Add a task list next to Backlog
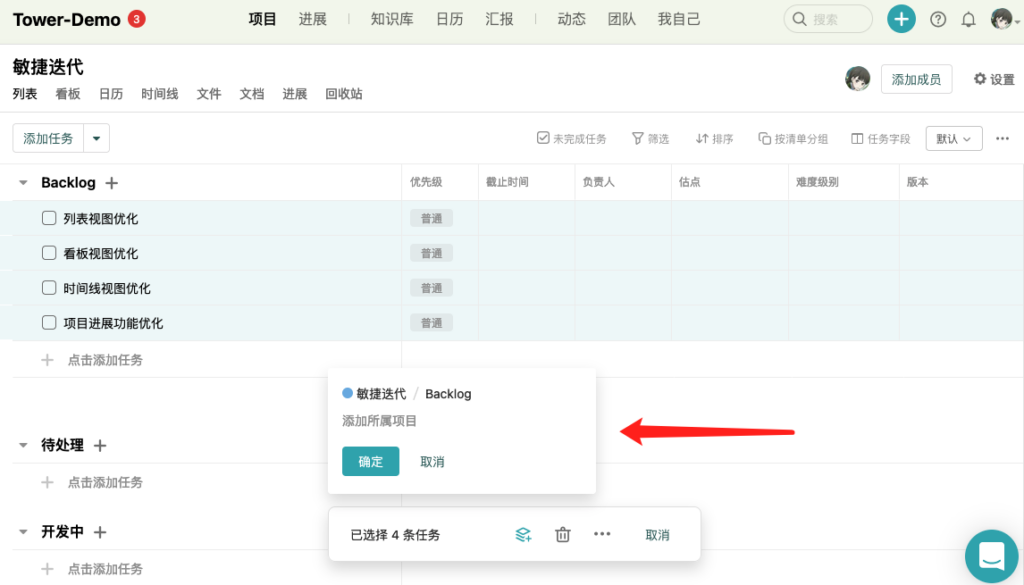The height and width of the screenshot is (585, 1024). click(x=112, y=183)
